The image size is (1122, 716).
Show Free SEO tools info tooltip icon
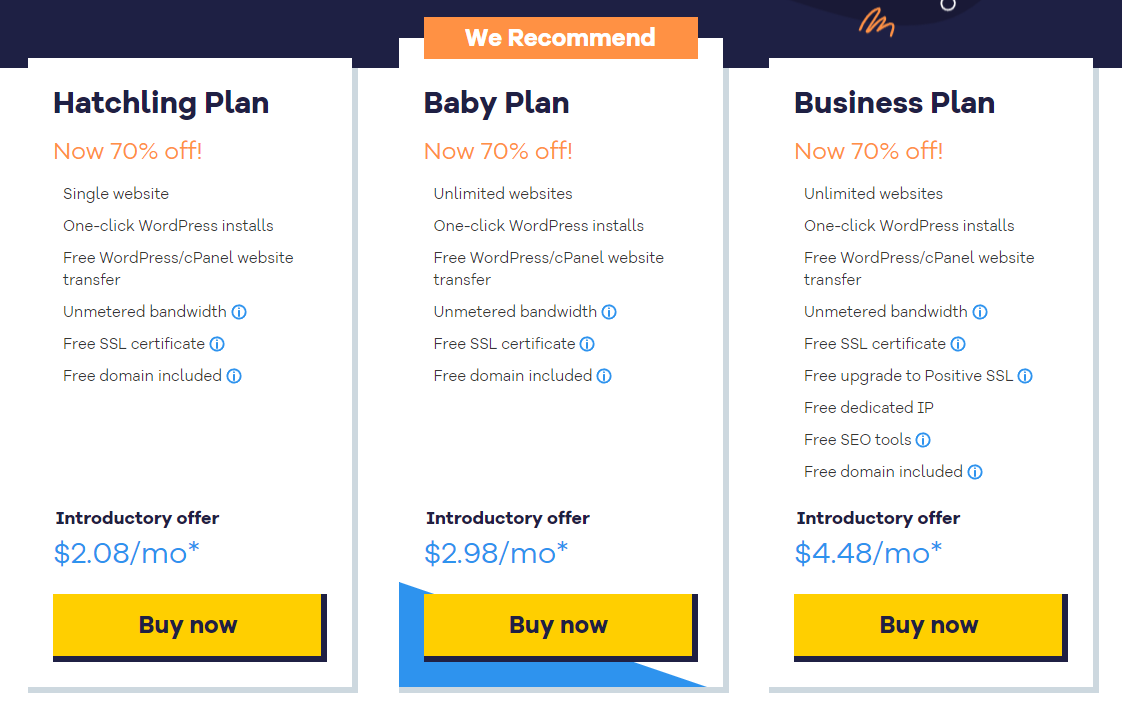923,440
